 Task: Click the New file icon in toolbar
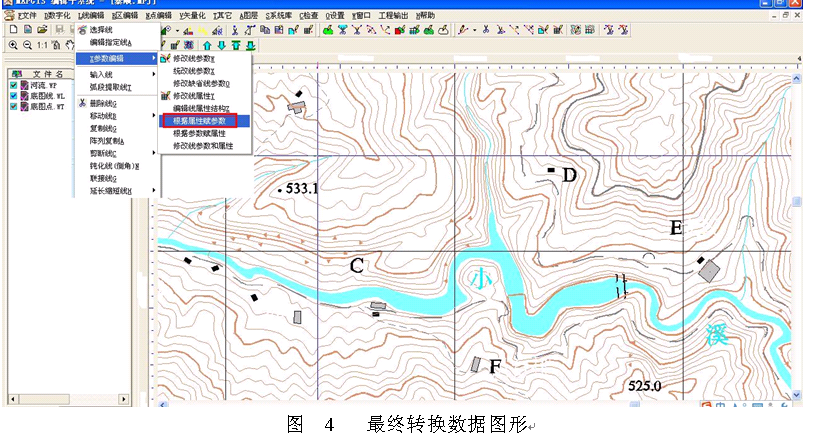click(x=13, y=30)
